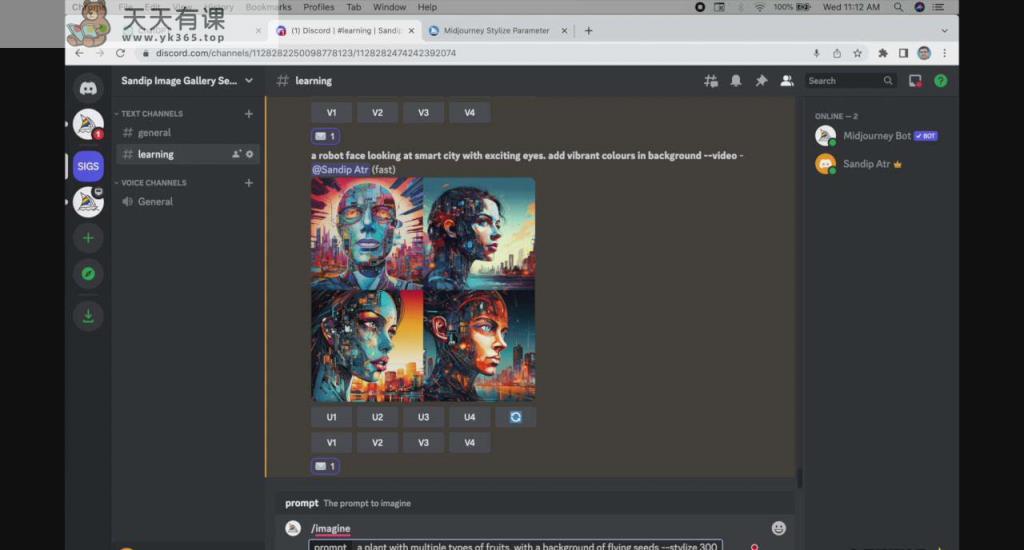Click the chat scrollbar thumb
Image resolution: width=1024 pixels, height=550 pixels.
pyautogui.click(x=799, y=477)
